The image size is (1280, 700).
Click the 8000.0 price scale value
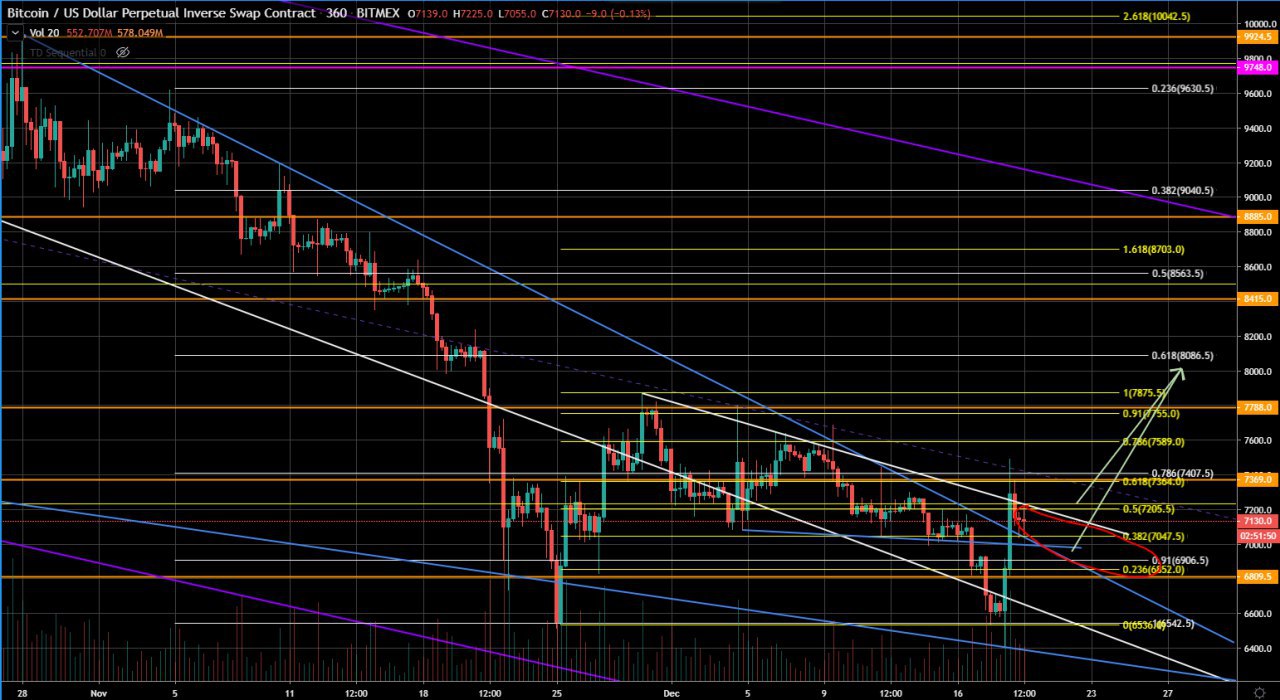pyautogui.click(x=1259, y=372)
